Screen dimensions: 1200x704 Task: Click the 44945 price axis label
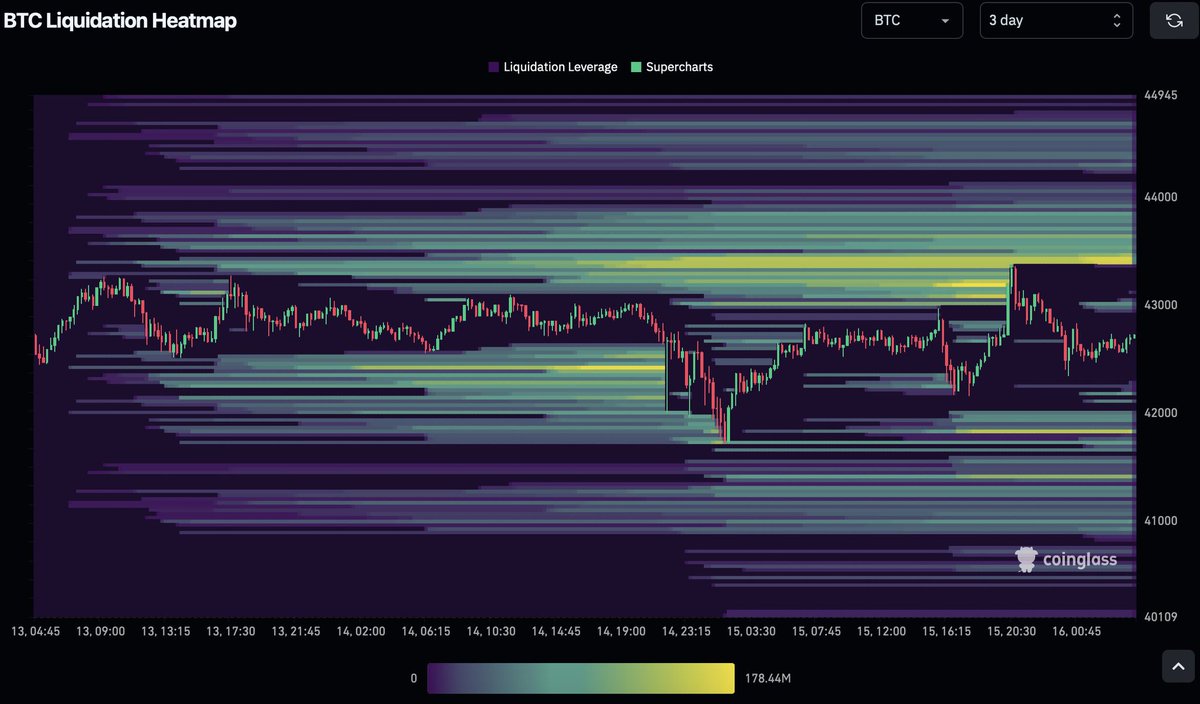[1161, 96]
